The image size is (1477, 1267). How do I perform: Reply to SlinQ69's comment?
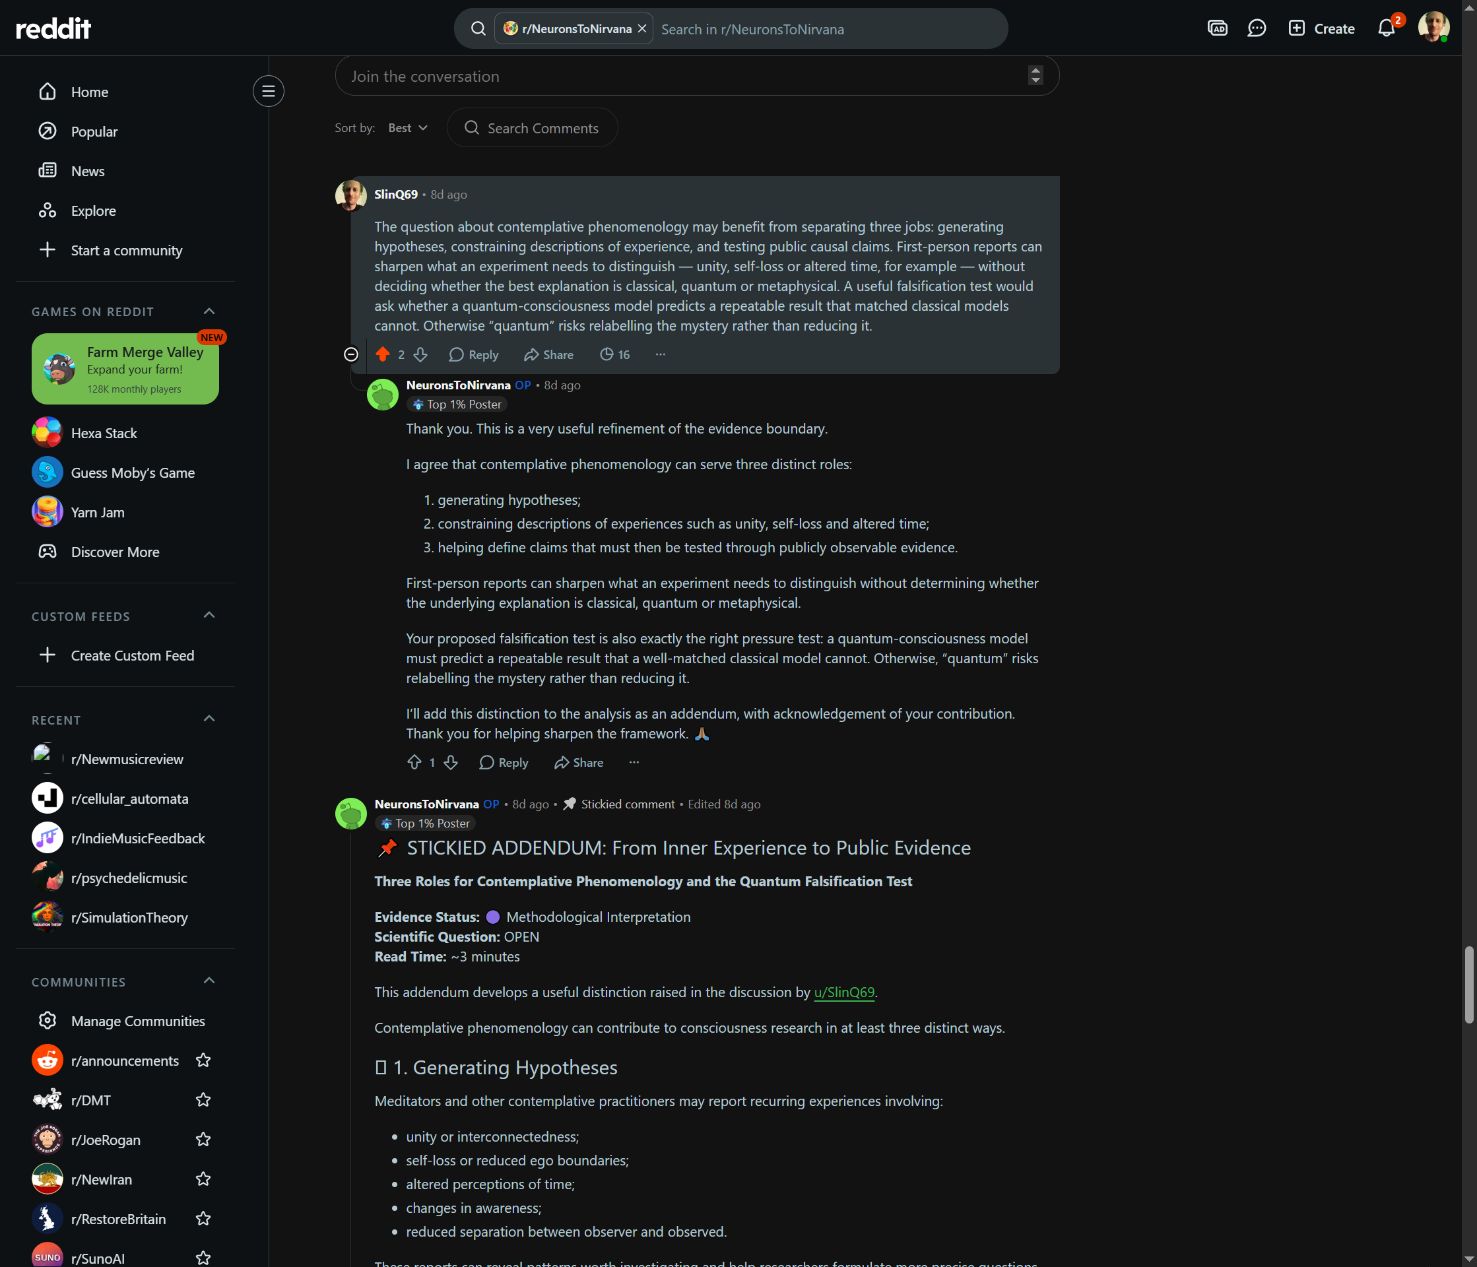[x=474, y=354]
